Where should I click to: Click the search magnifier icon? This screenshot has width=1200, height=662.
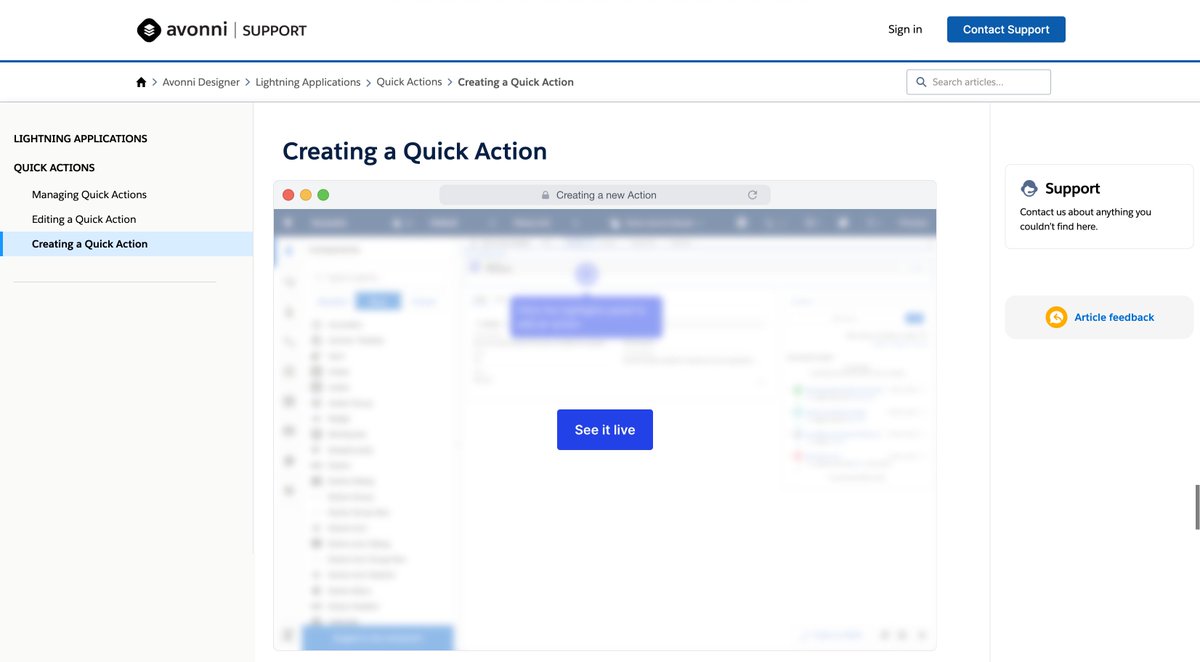921,82
